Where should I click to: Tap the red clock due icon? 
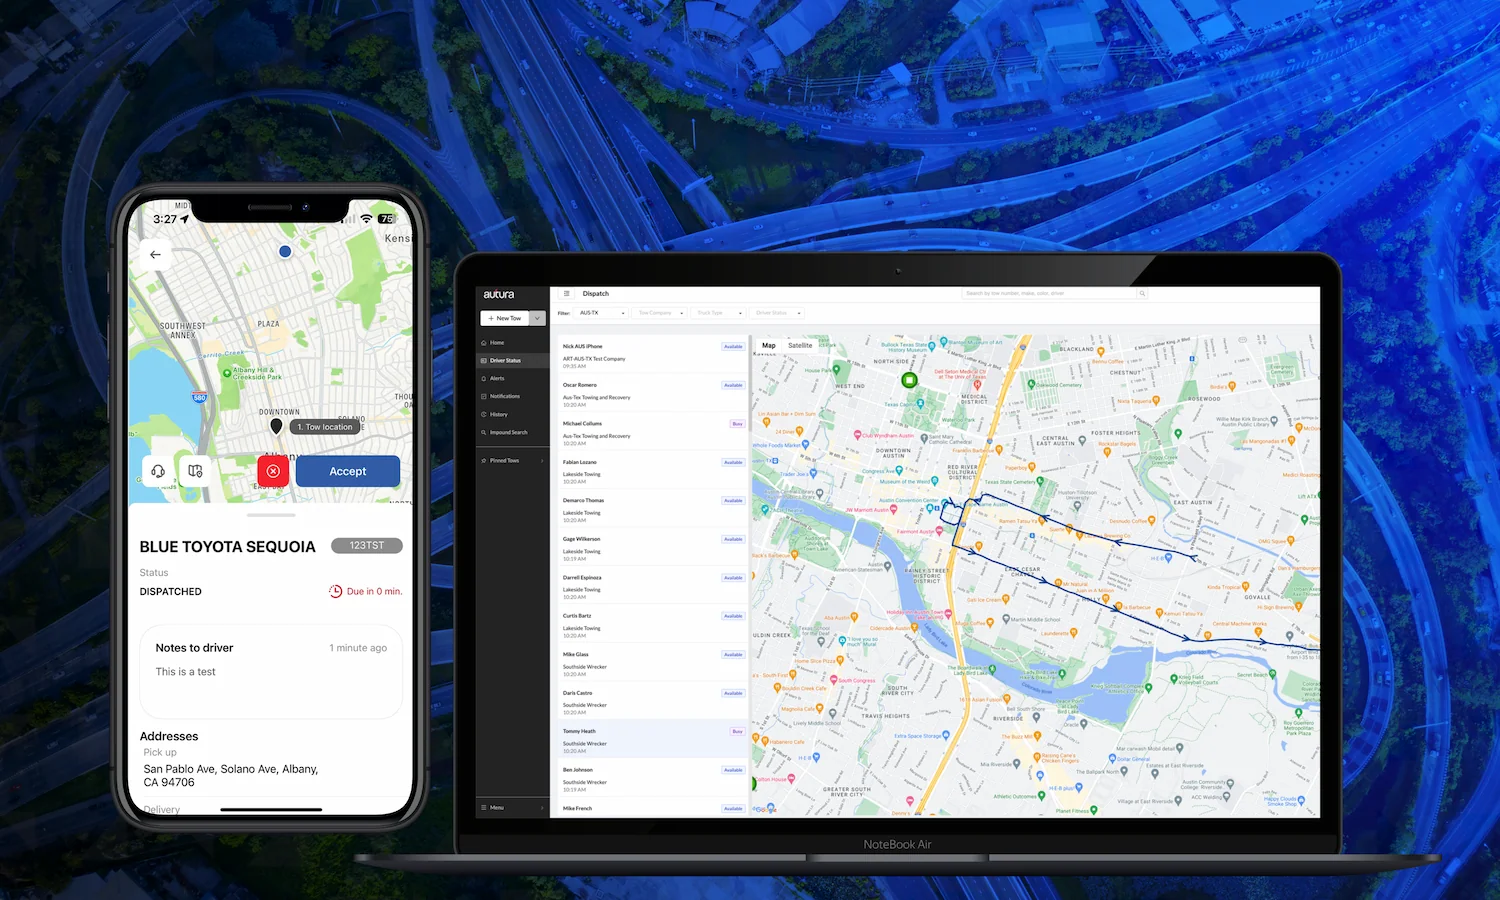coord(336,591)
